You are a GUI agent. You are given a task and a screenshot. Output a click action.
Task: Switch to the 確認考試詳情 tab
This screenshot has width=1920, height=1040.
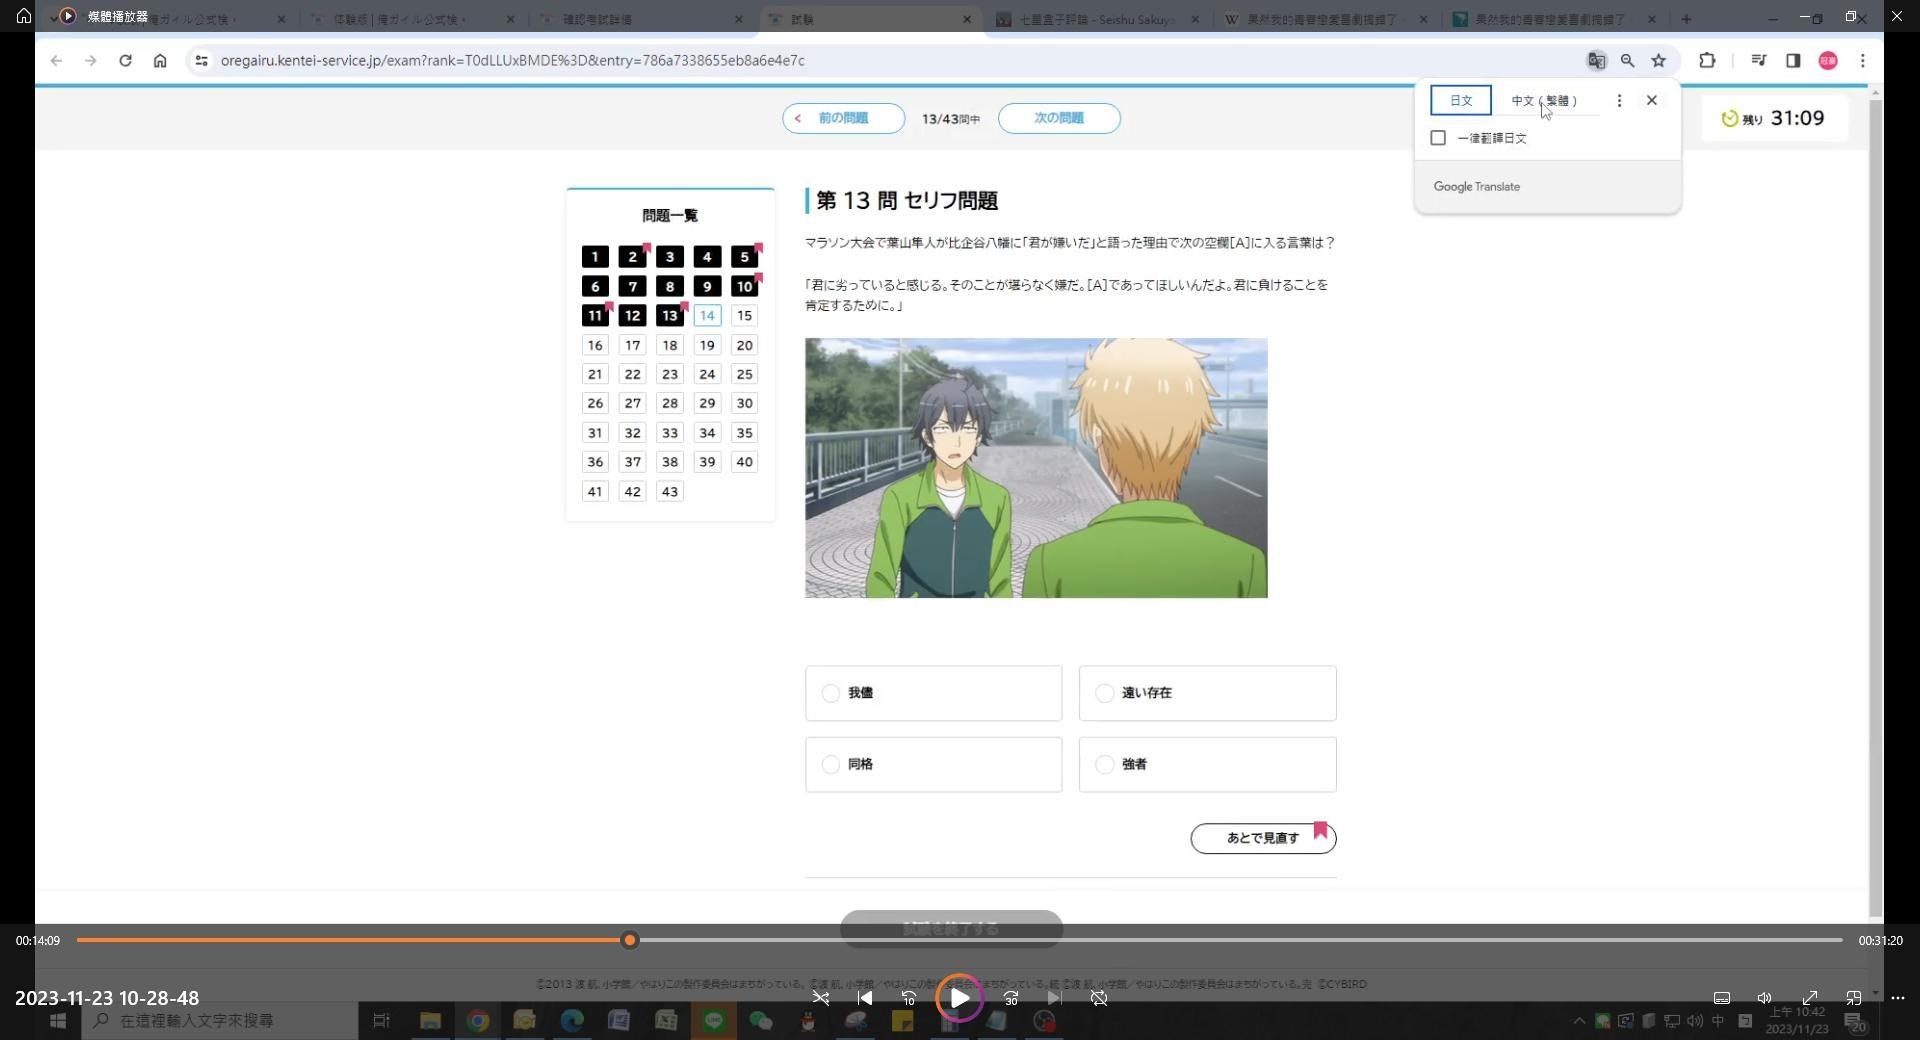[x=640, y=18]
